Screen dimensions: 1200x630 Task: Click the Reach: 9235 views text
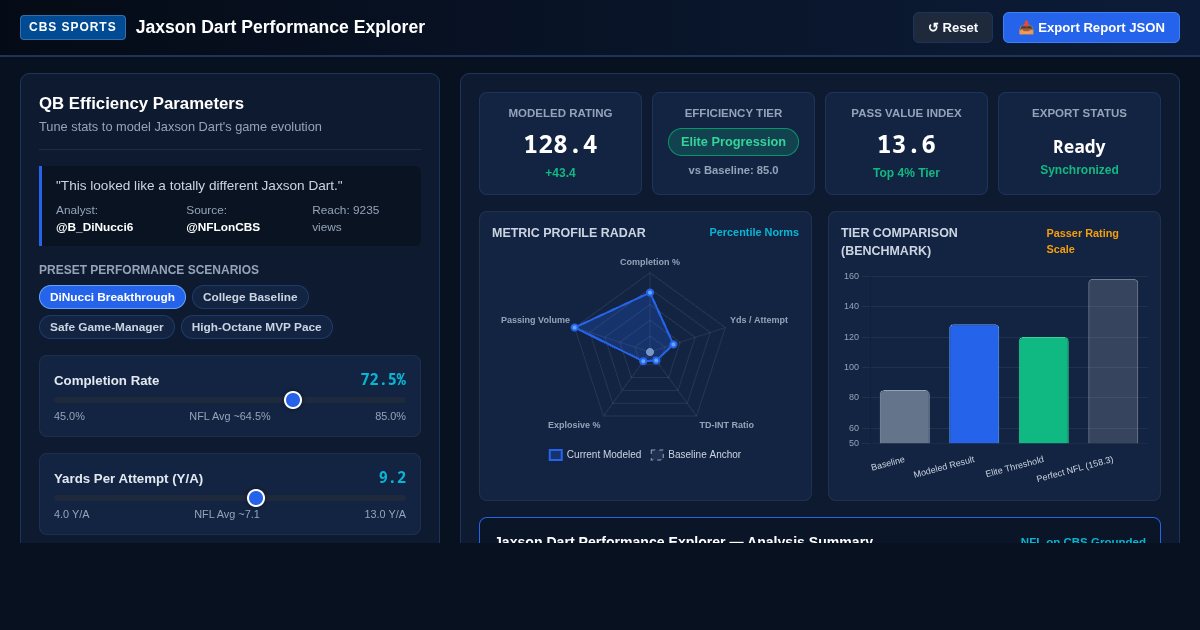[x=345, y=218]
